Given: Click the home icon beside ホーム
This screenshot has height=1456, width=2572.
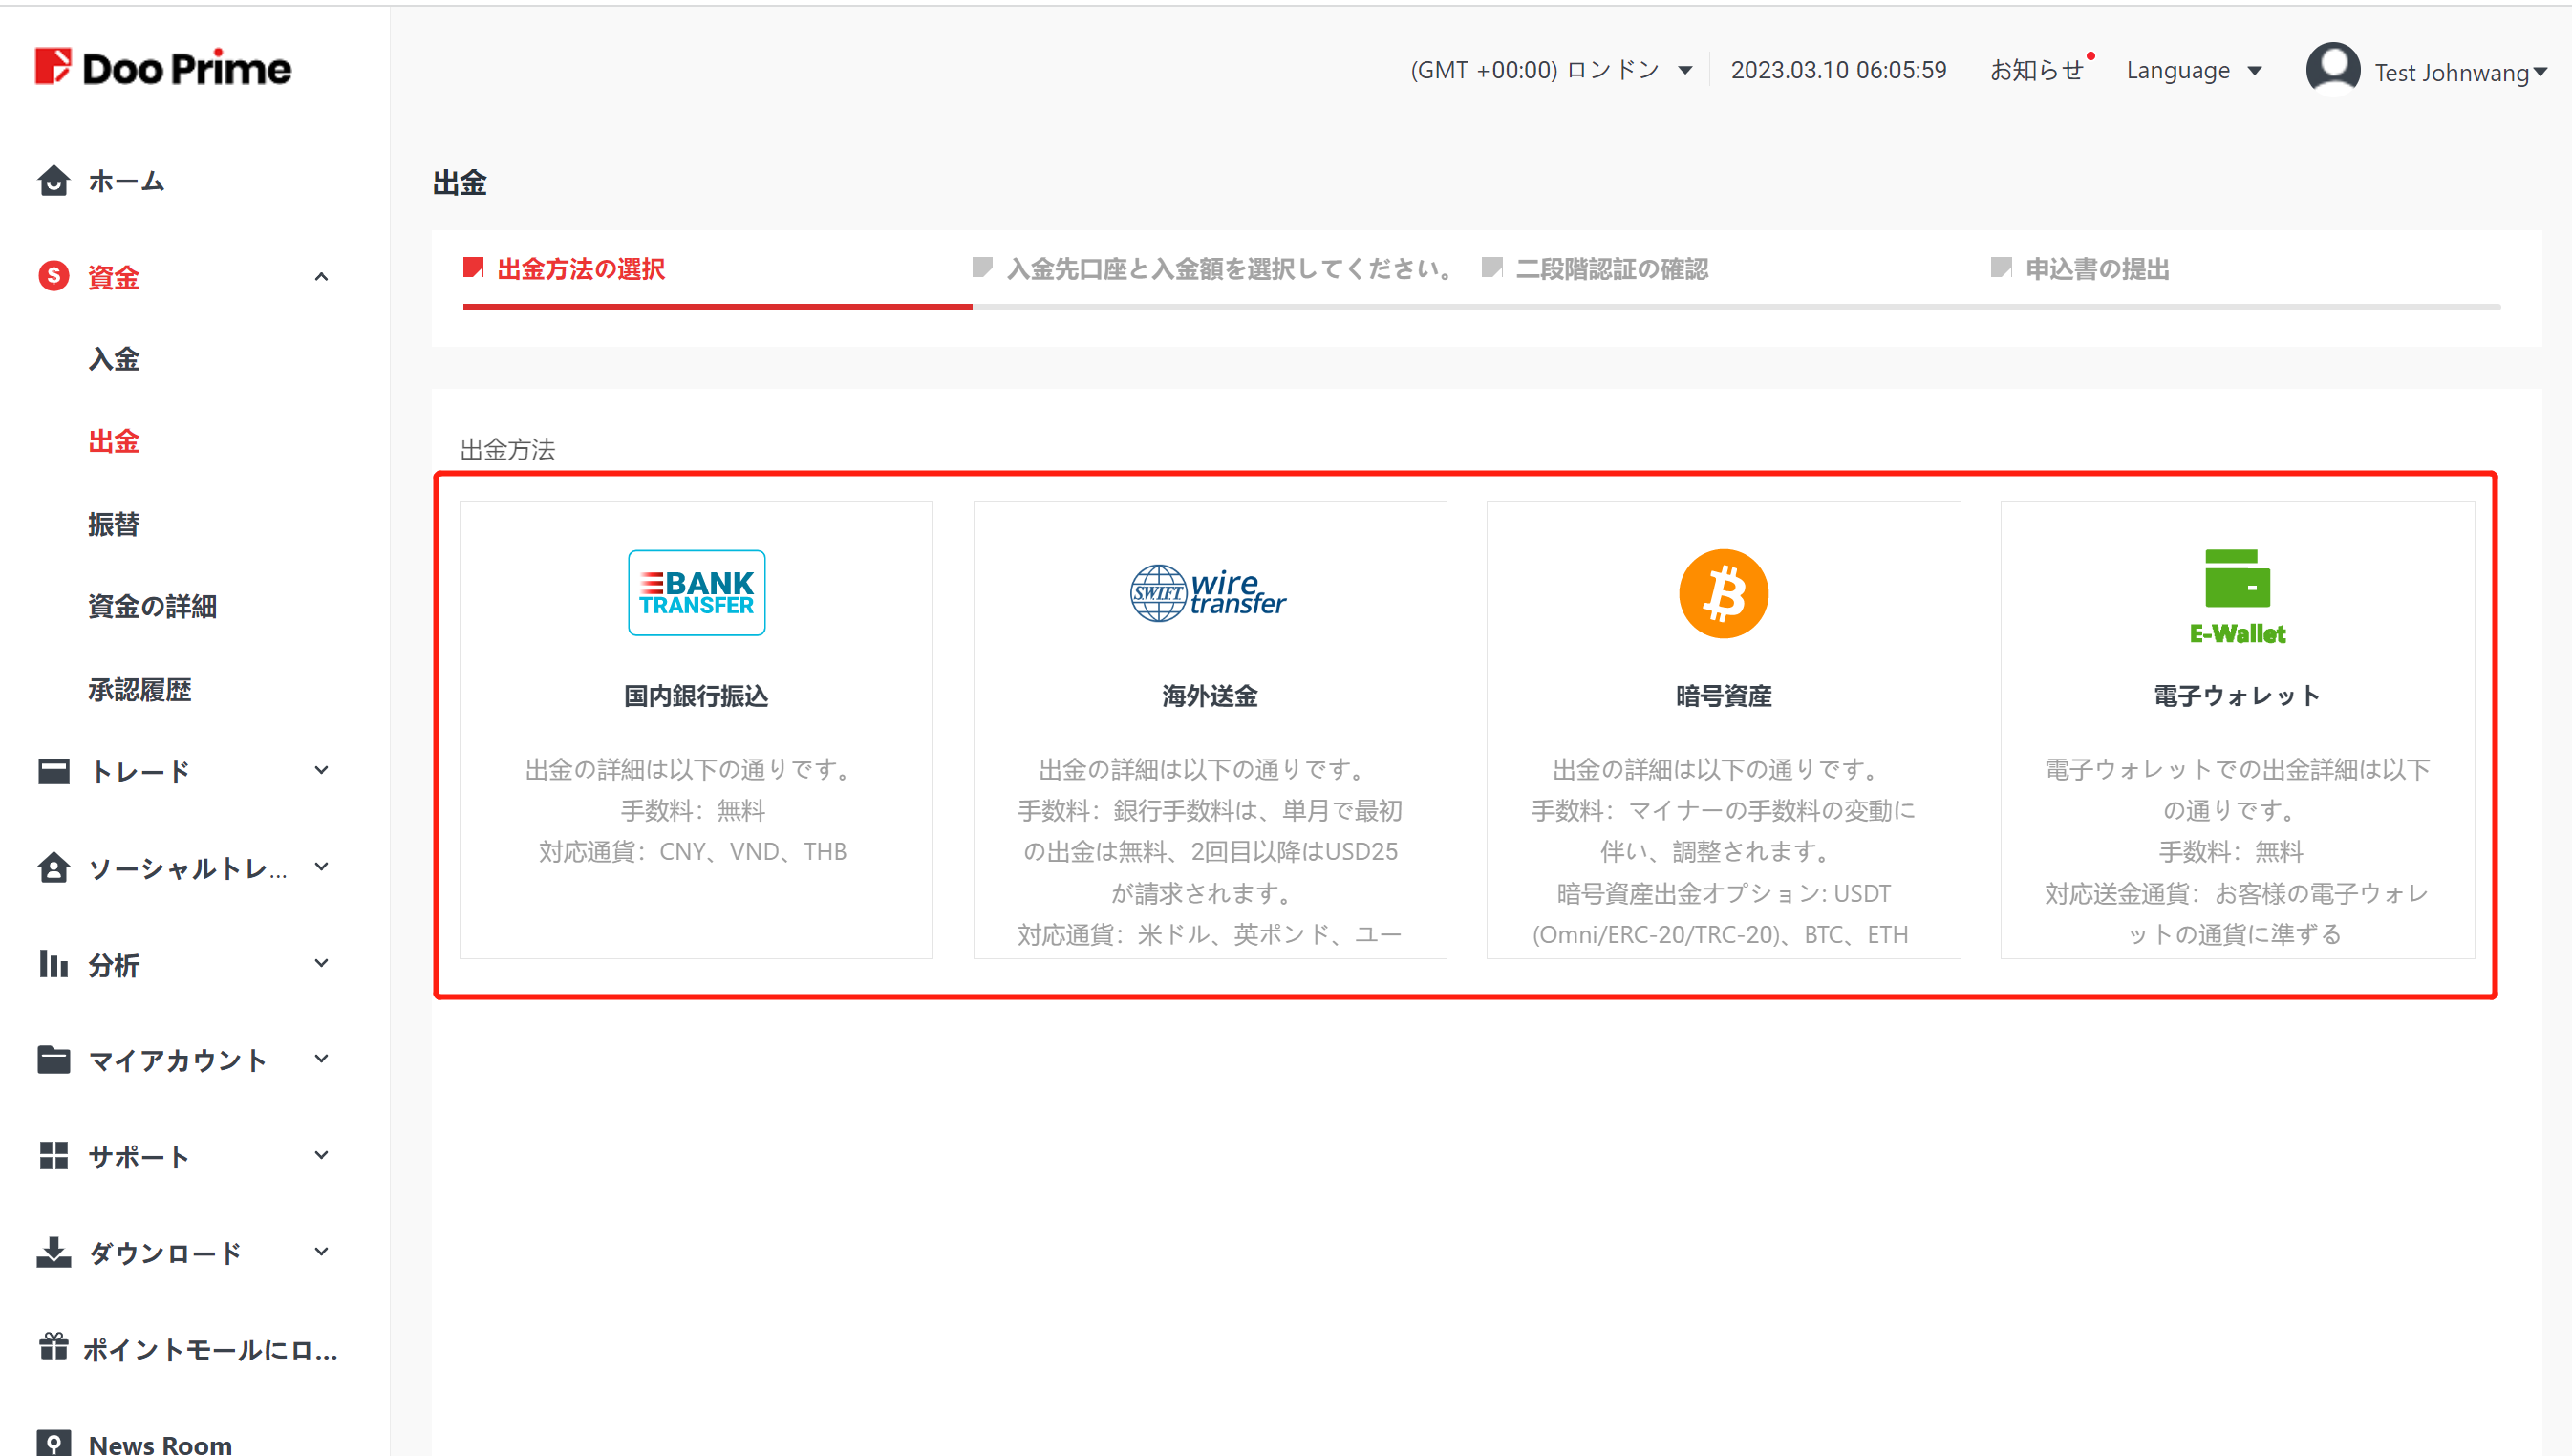Looking at the screenshot, I should pyautogui.click(x=53, y=181).
